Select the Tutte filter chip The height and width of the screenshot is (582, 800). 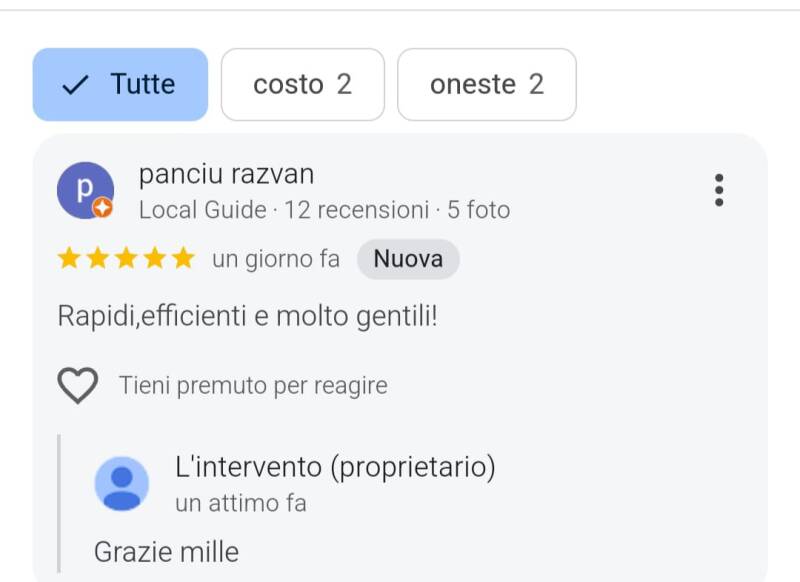[x=120, y=85]
